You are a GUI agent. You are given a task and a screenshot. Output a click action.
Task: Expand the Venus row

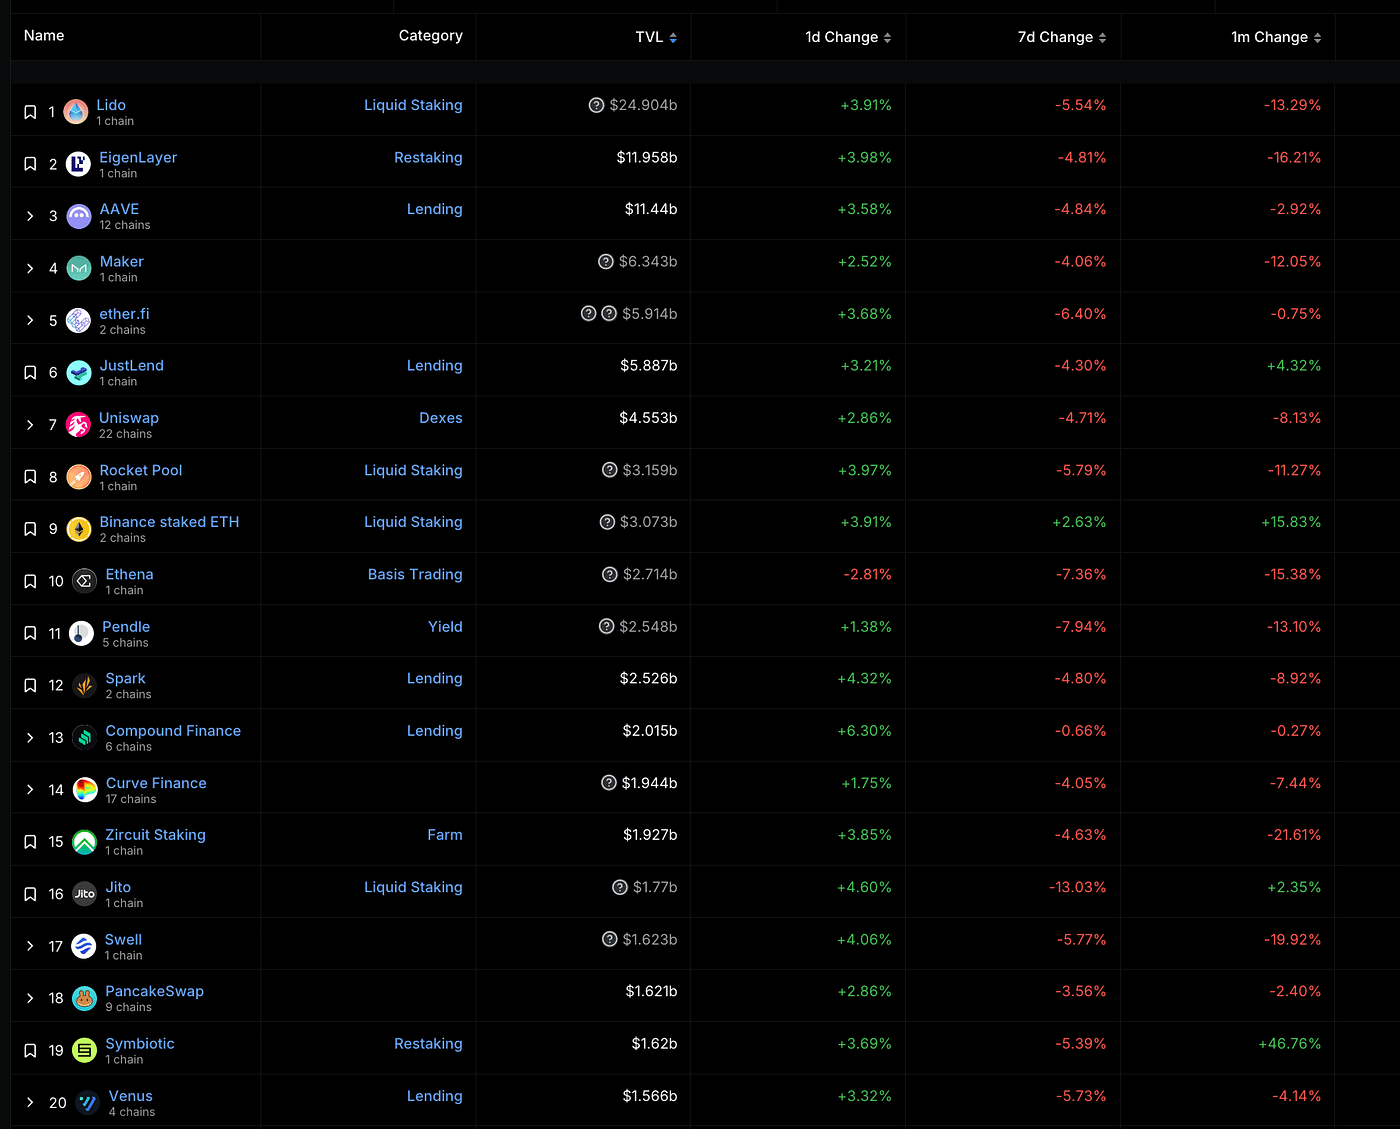click(30, 1103)
